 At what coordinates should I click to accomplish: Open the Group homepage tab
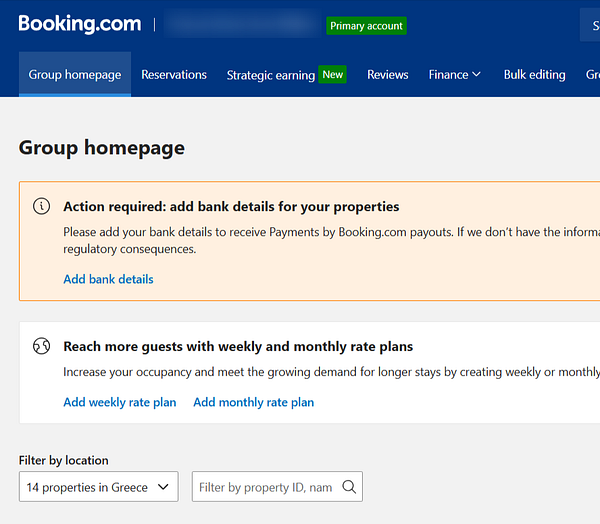(75, 74)
